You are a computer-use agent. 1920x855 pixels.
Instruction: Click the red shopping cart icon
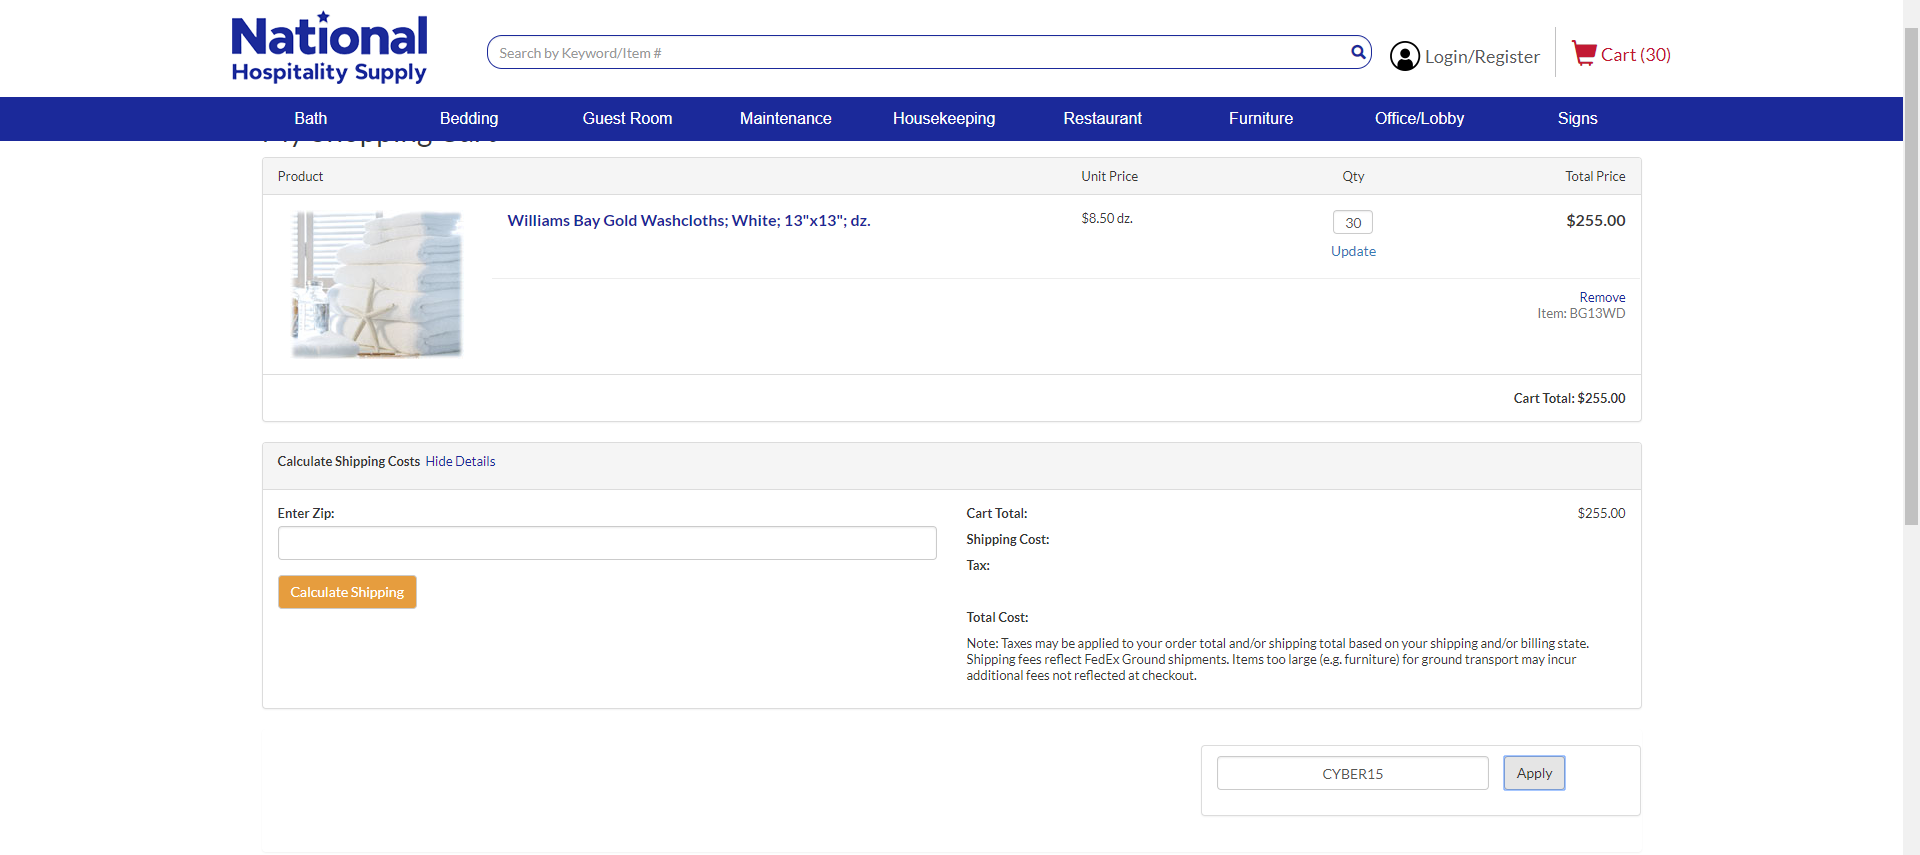click(1584, 53)
